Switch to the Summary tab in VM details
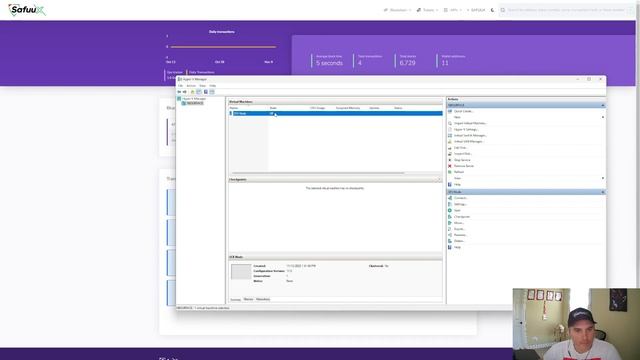The width and height of the screenshot is (640, 360). point(236,300)
